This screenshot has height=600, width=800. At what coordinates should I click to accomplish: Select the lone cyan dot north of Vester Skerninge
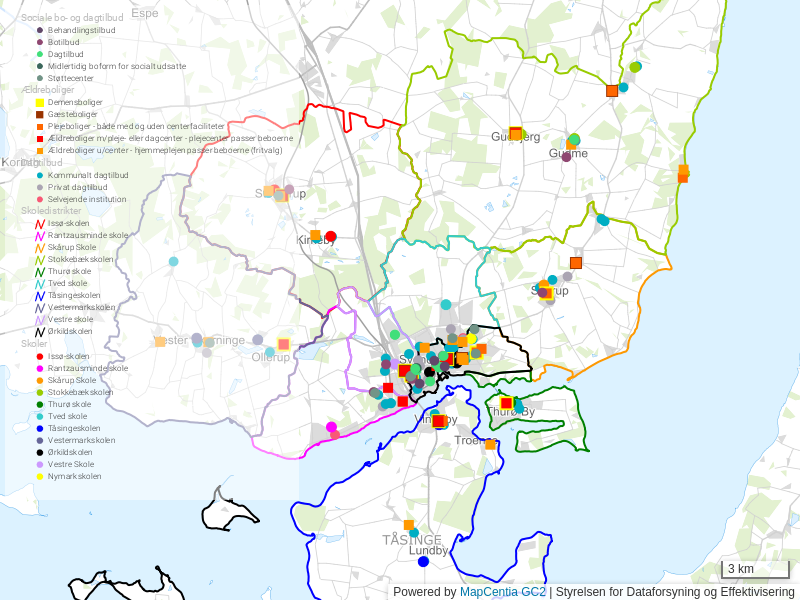(x=173, y=261)
